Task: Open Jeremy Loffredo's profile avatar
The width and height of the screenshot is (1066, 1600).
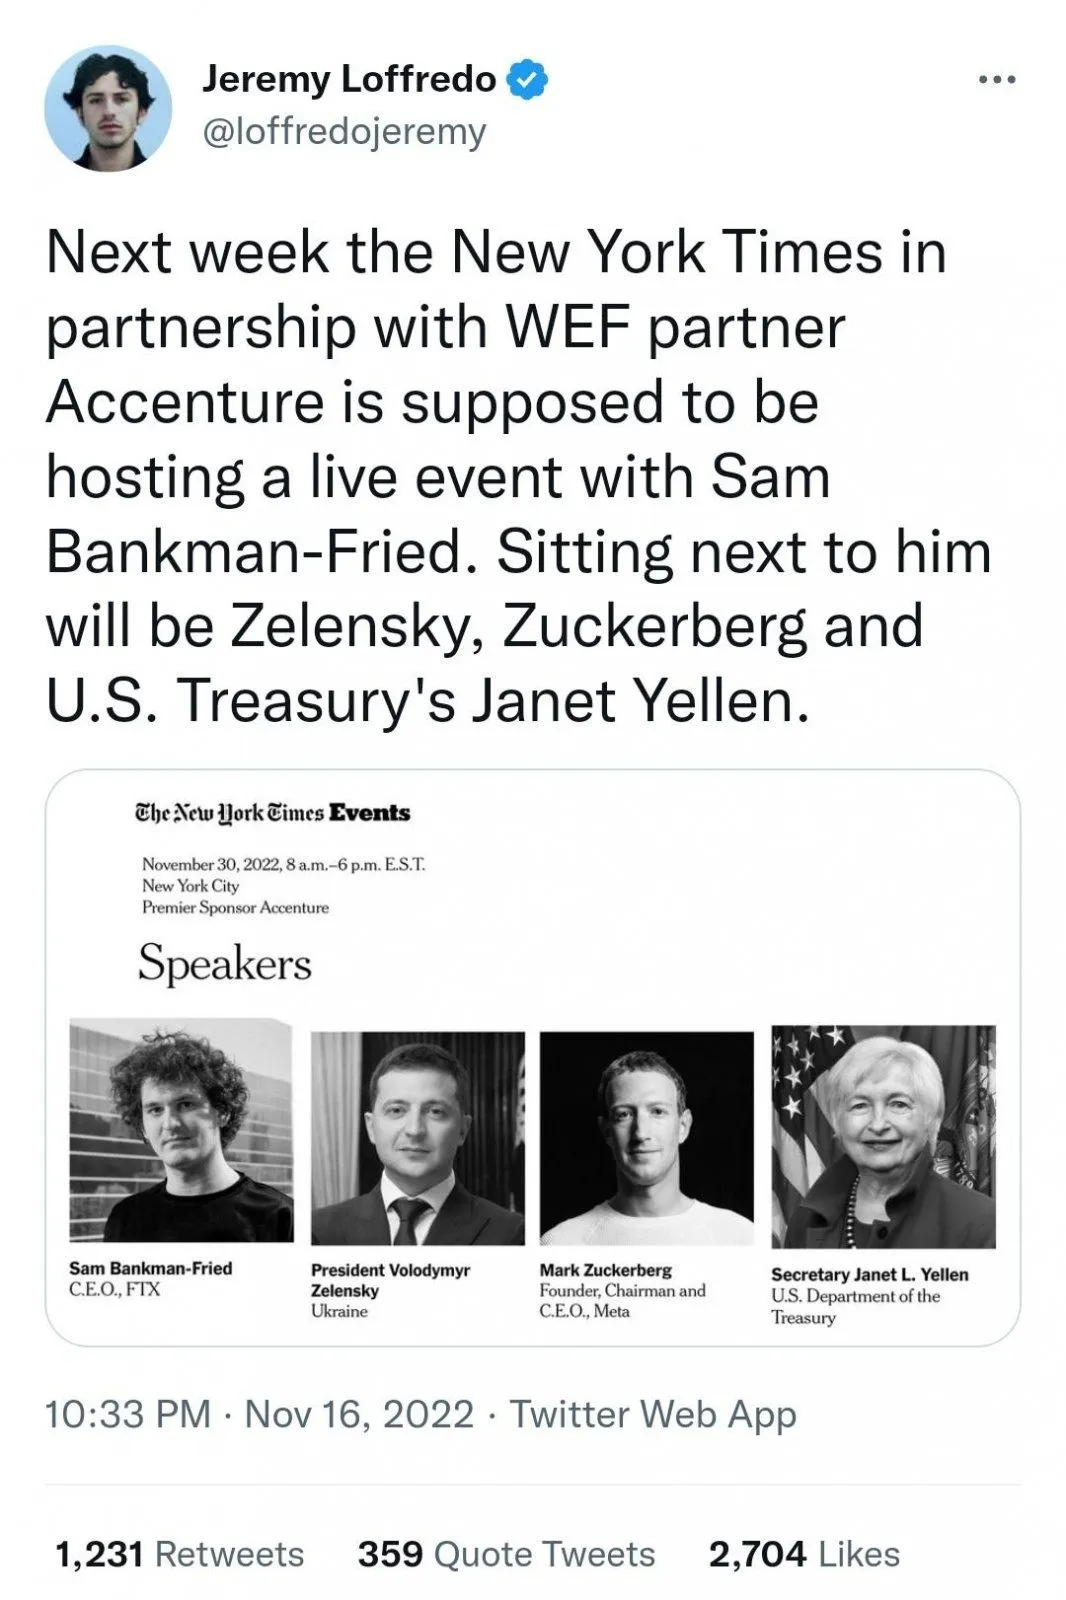Action: [x=108, y=108]
